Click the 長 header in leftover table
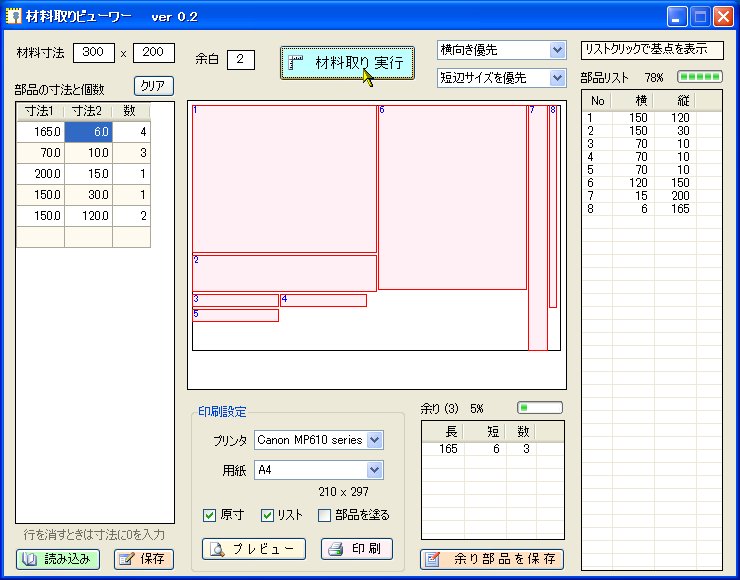This screenshot has height=580, width=740. (444, 431)
